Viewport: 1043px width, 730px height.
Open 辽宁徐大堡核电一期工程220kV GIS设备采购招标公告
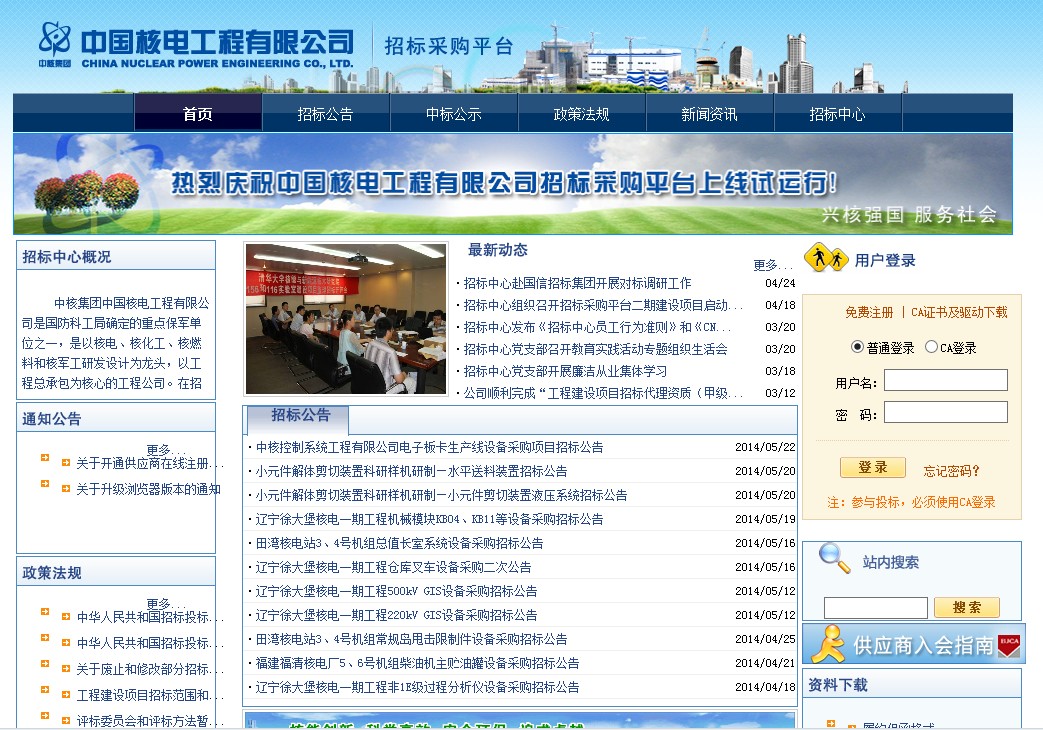(397, 615)
